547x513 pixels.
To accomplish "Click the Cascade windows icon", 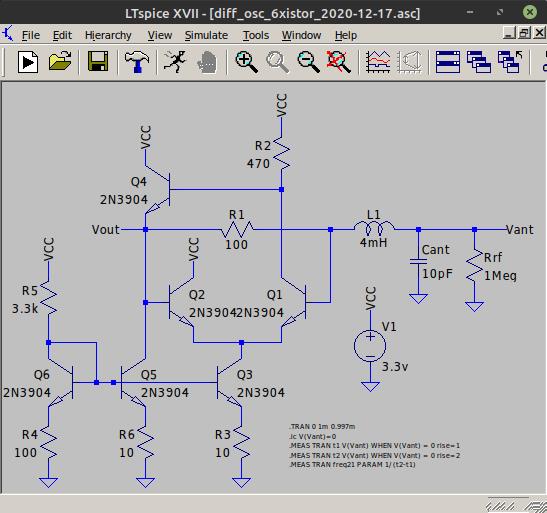I will pos(479,62).
